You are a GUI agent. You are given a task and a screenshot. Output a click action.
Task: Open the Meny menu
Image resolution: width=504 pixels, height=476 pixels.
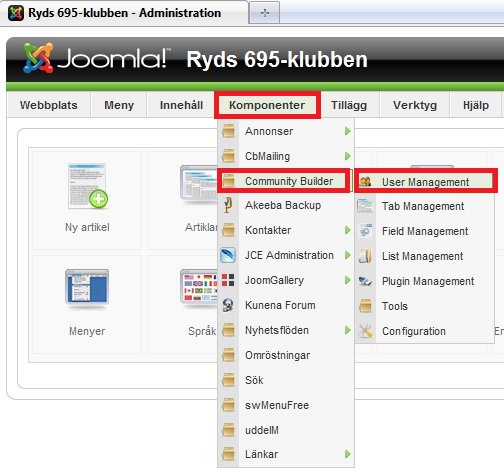pyautogui.click(x=119, y=105)
